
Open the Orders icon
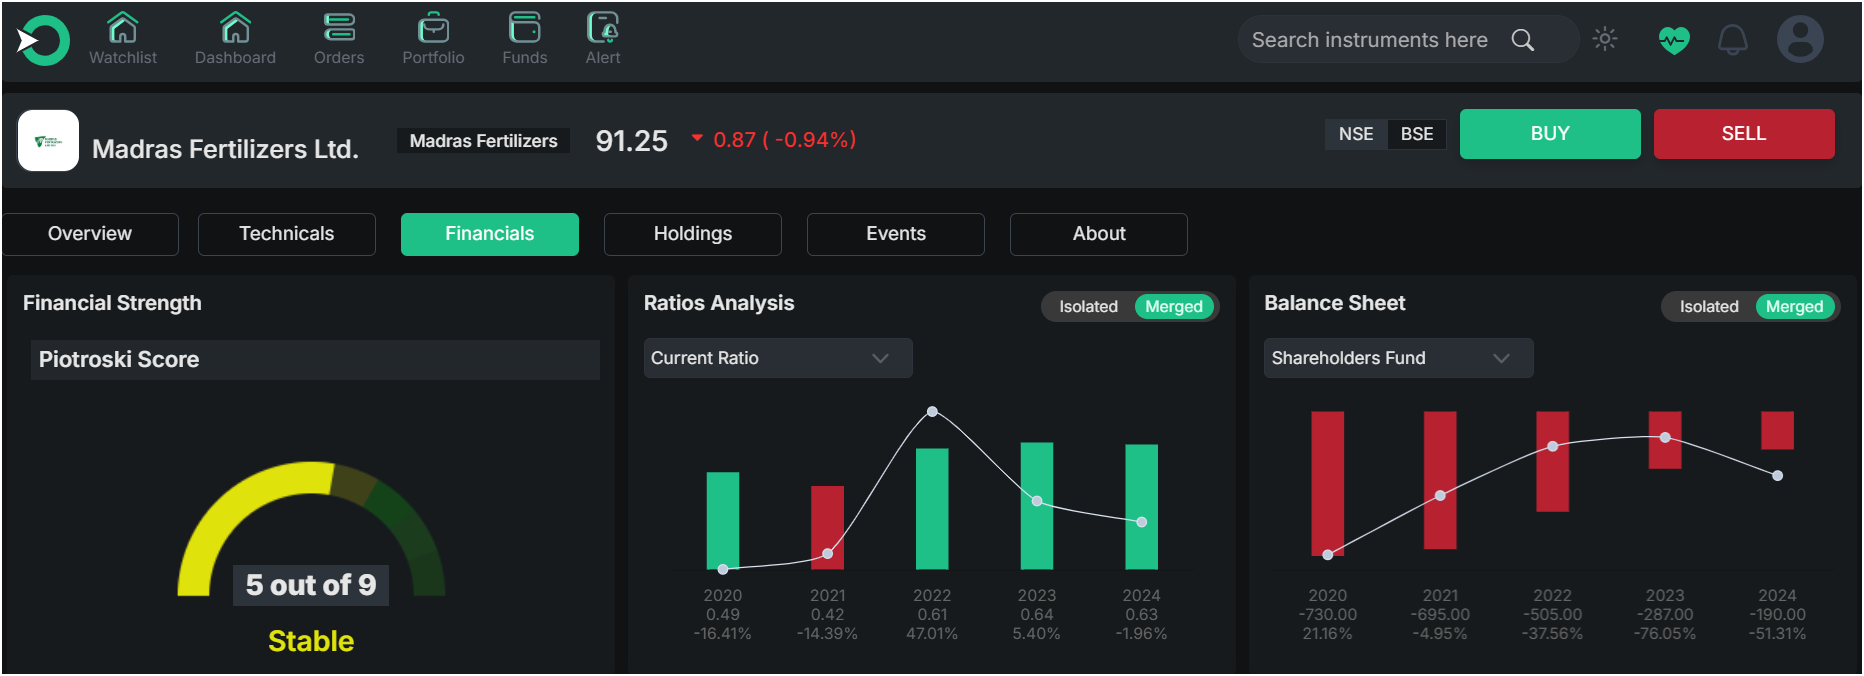click(x=339, y=27)
